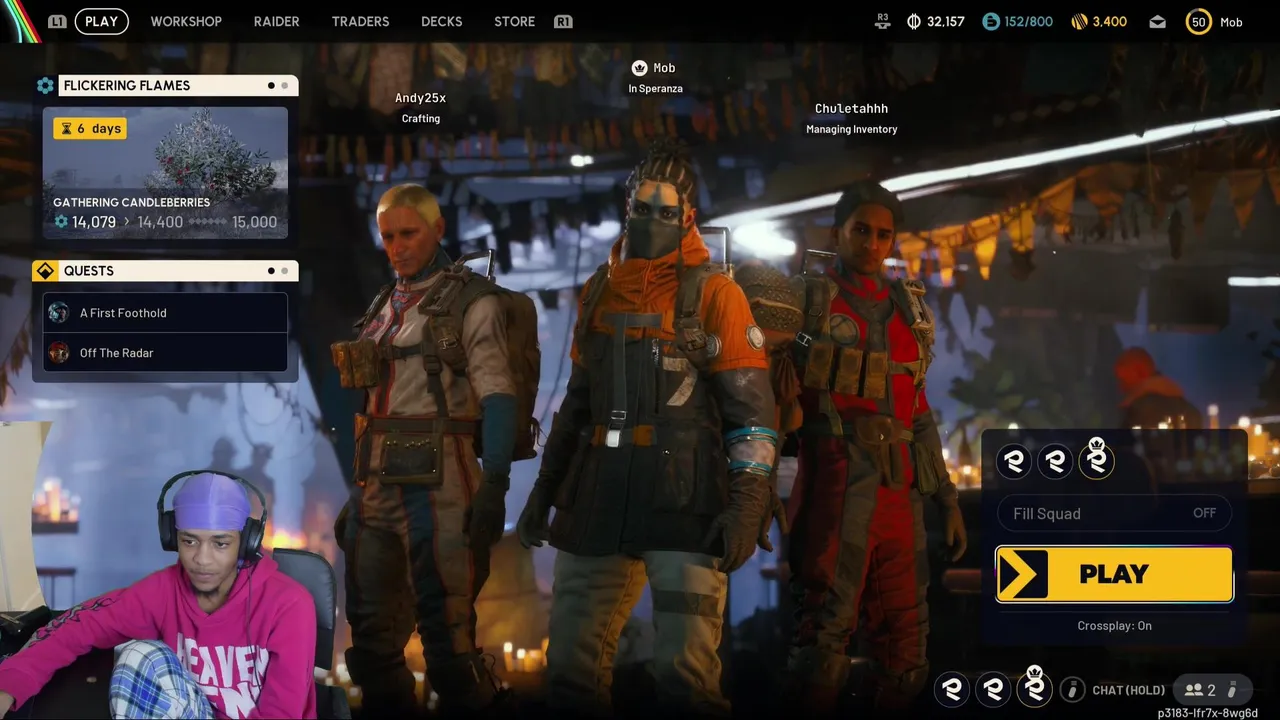Click the hourglass icon in 6 days badge
This screenshot has height=720, width=1280.
tap(66, 128)
